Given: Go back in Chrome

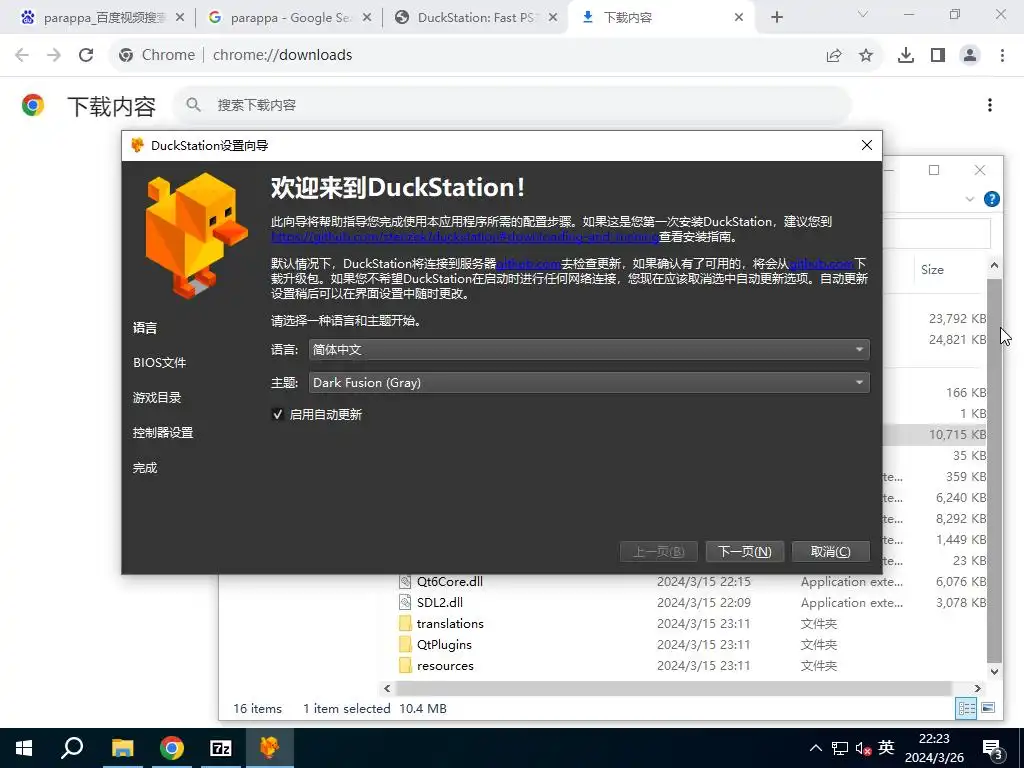Looking at the screenshot, I should (22, 55).
